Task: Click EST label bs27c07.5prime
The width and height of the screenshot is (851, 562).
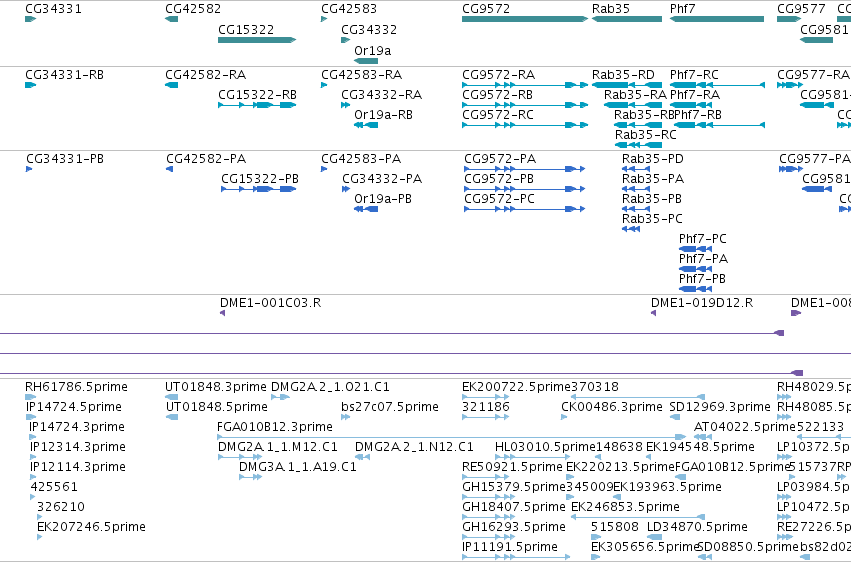Action: (x=390, y=407)
